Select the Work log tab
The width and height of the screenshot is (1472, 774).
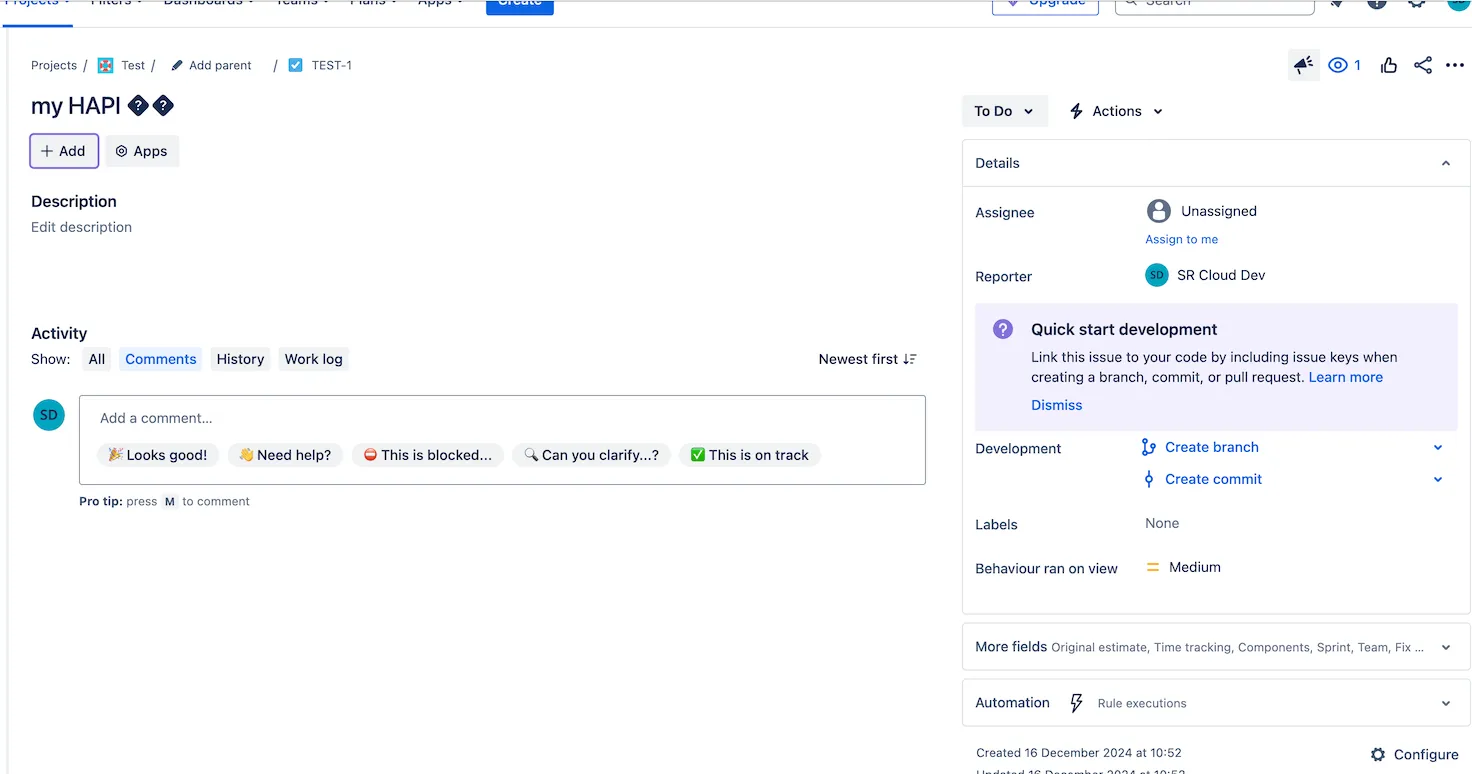point(313,359)
